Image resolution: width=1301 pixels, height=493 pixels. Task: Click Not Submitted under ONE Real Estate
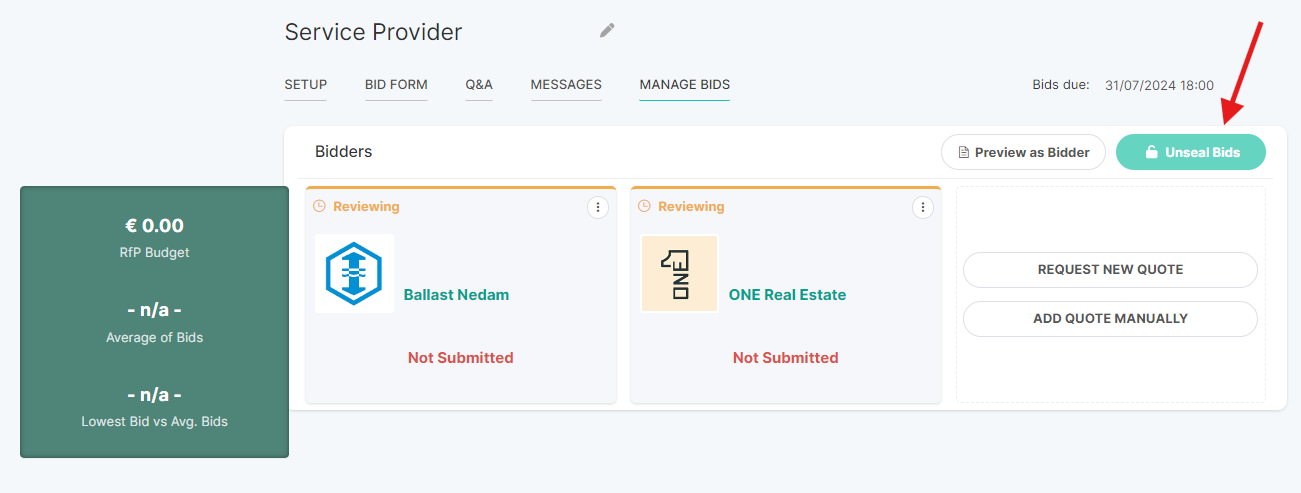pos(786,357)
